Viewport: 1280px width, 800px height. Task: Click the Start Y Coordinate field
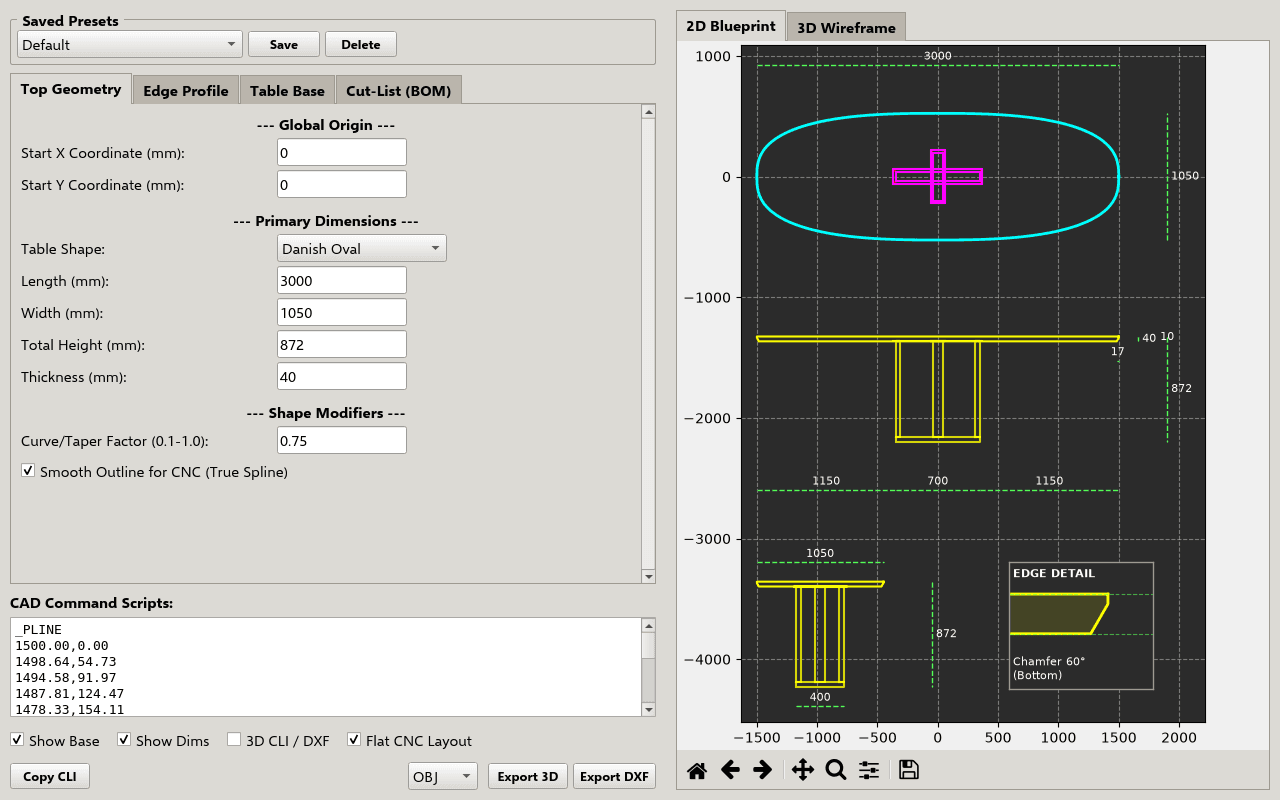[x=342, y=184]
